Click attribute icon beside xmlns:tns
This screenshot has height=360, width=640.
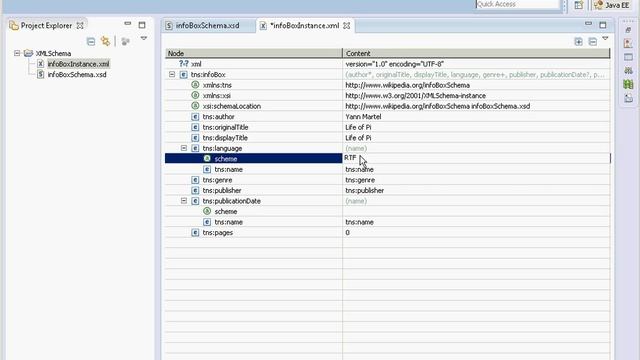tap(195, 85)
